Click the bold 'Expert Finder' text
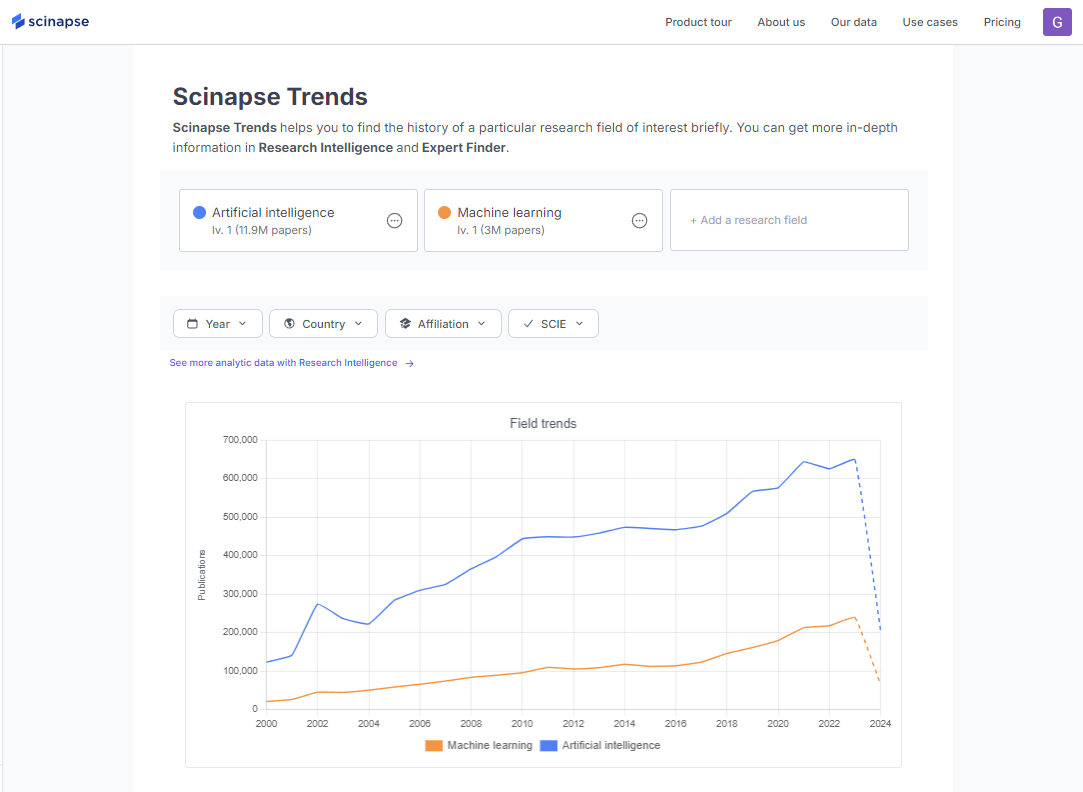The width and height of the screenshot is (1083, 792). [x=463, y=148]
